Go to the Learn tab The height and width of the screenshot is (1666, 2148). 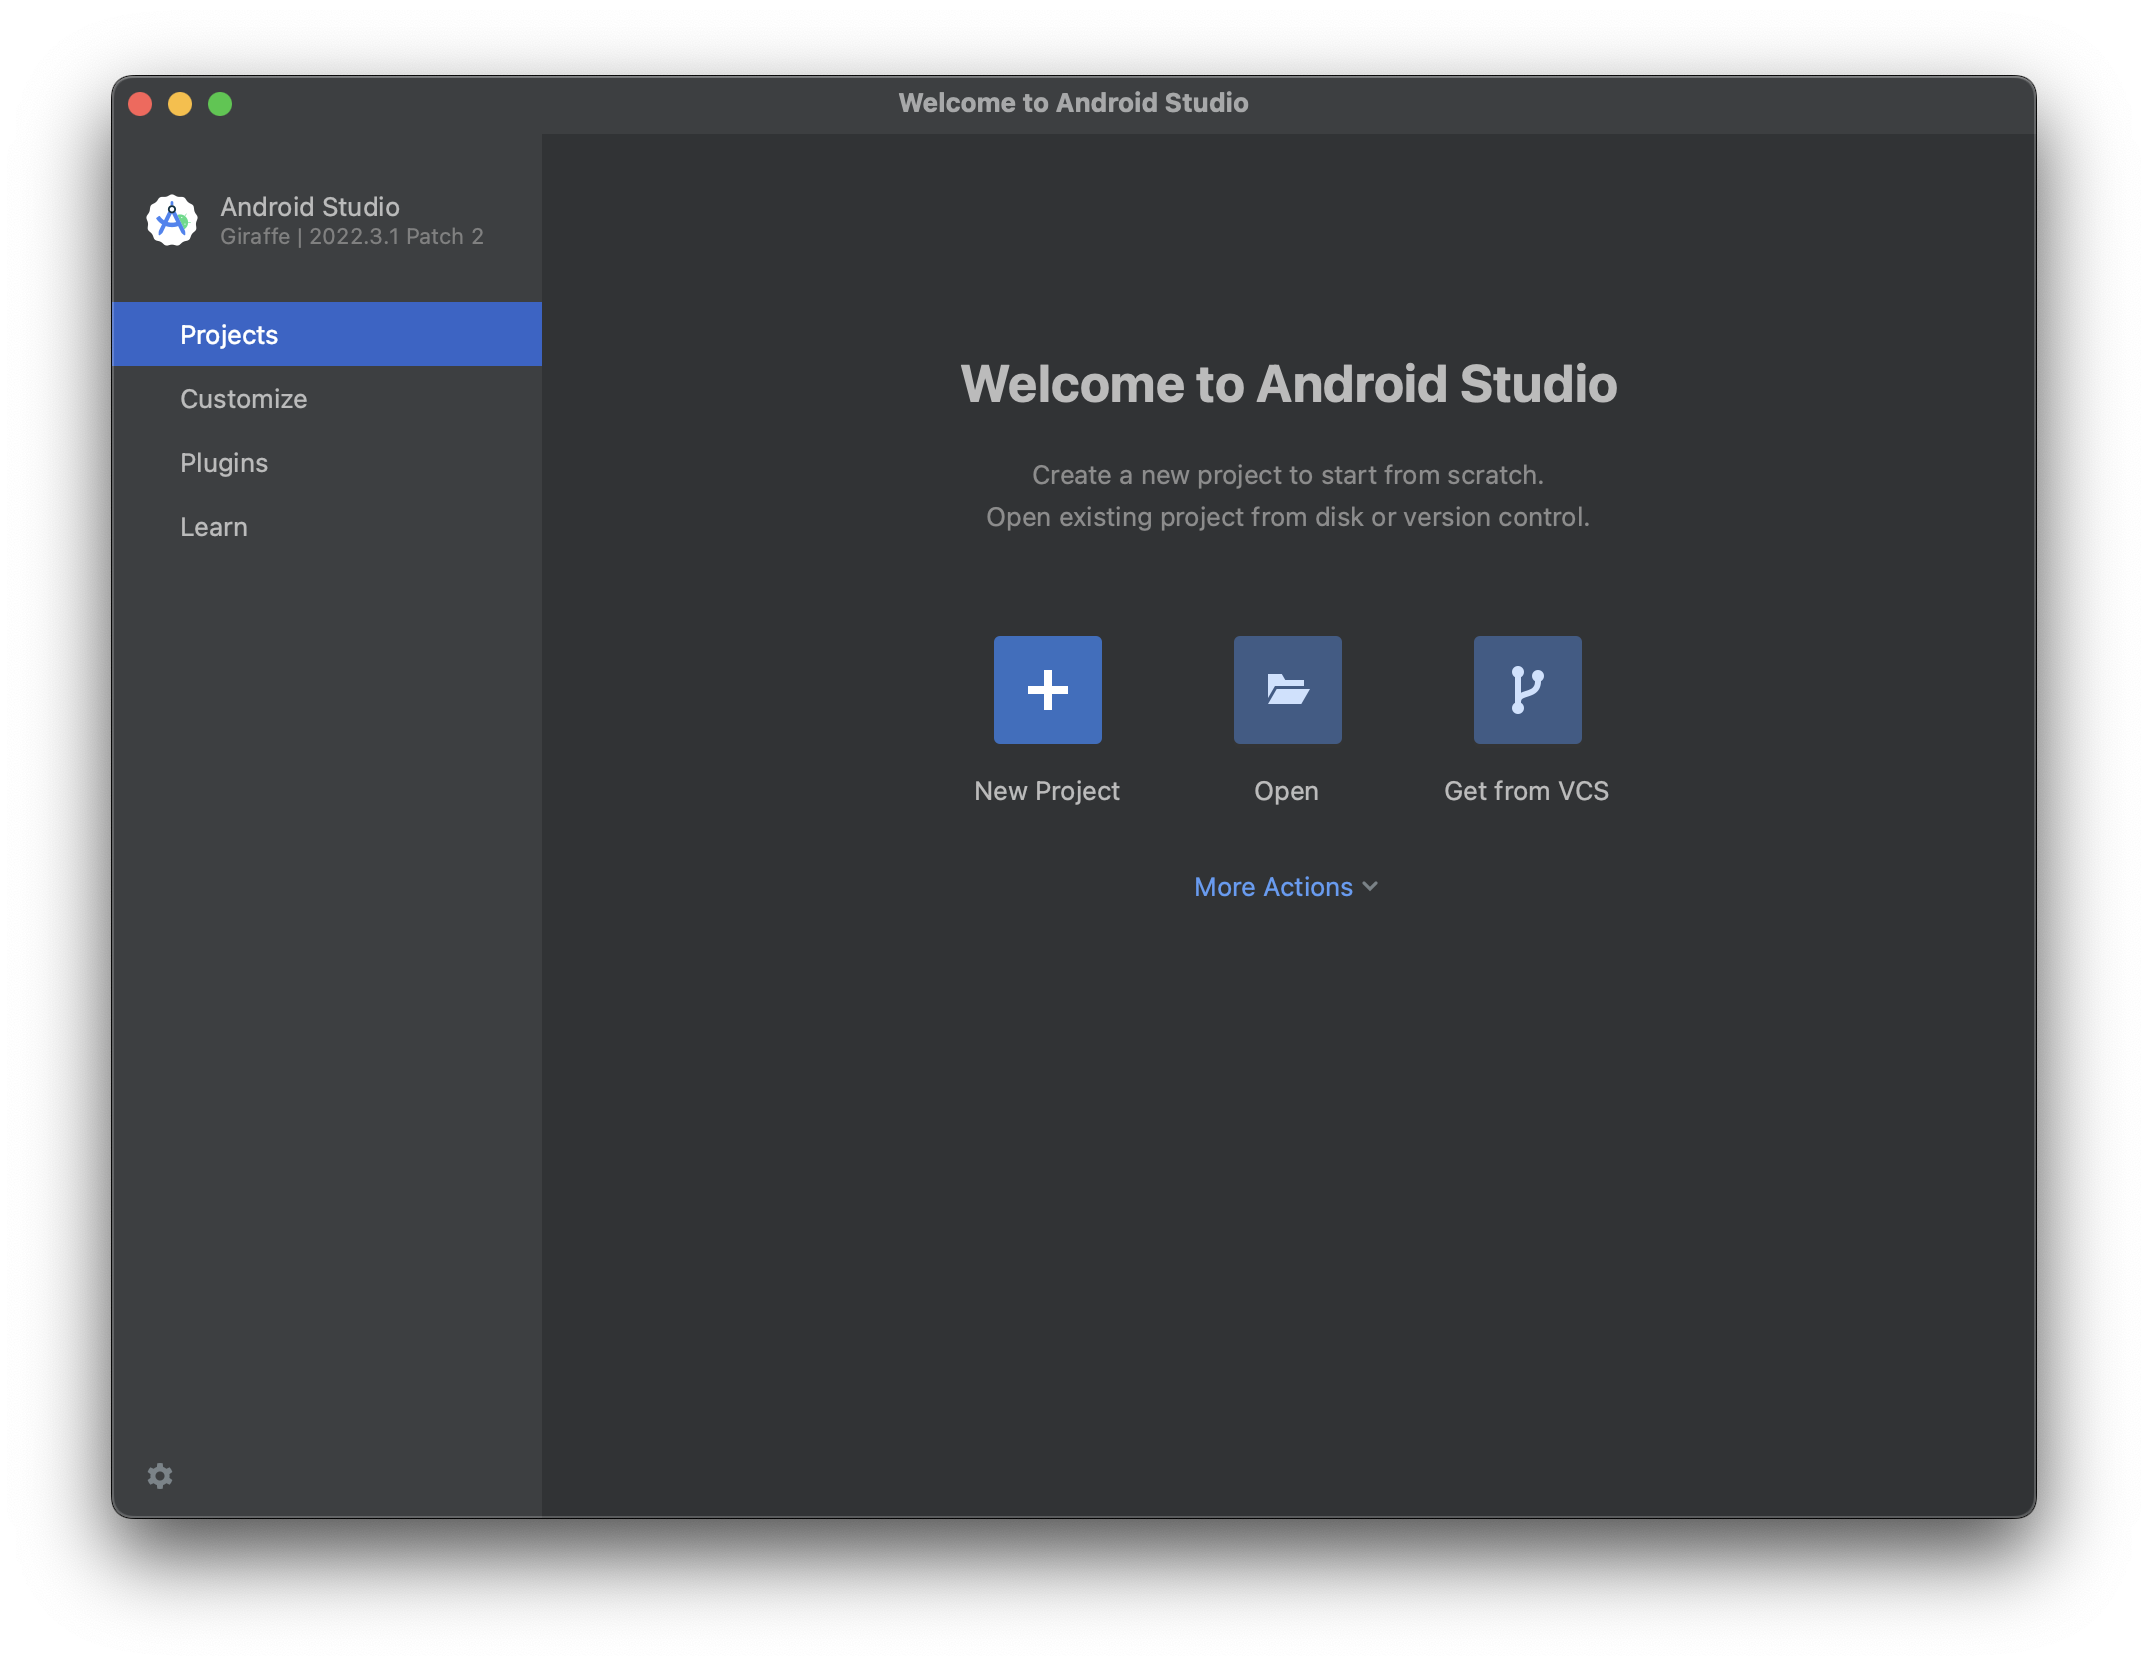click(214, 527)
